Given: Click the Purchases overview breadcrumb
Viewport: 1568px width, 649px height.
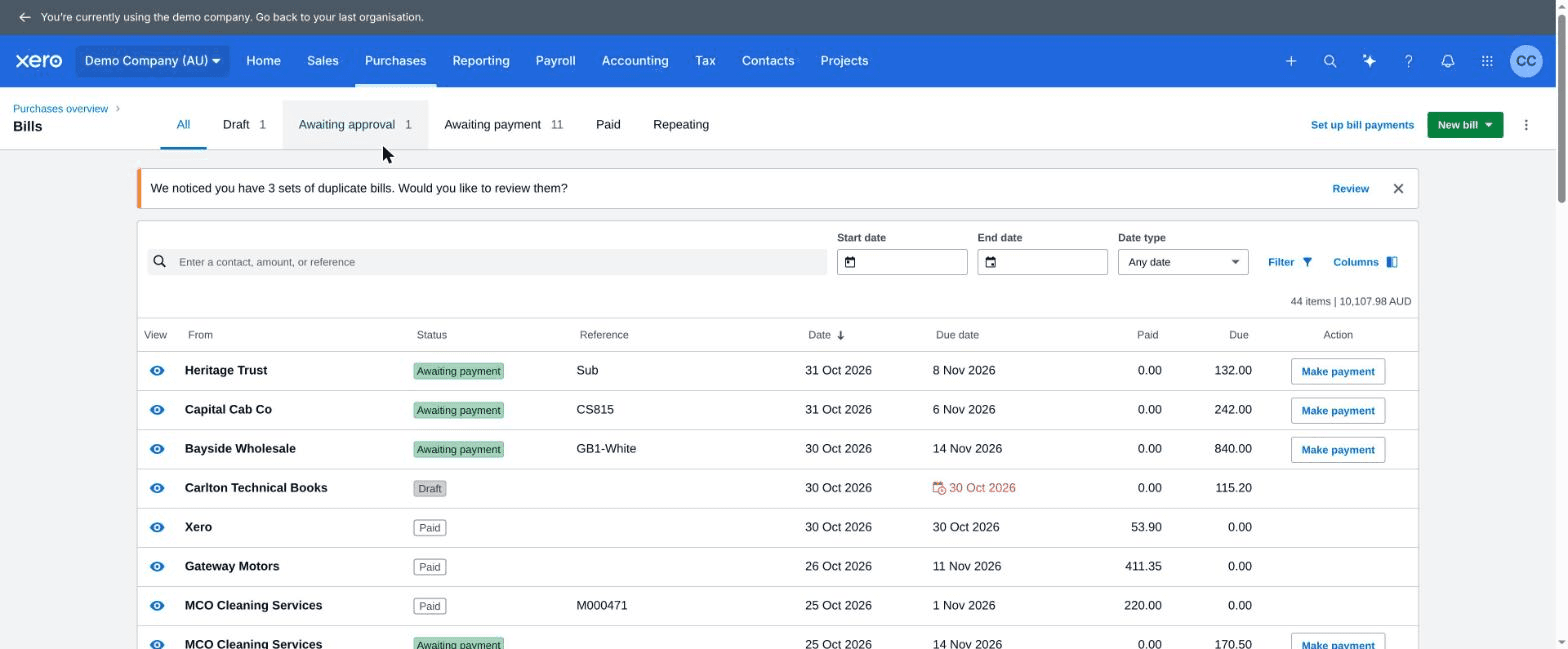Looking at the screenshot, I should (60, 109).
